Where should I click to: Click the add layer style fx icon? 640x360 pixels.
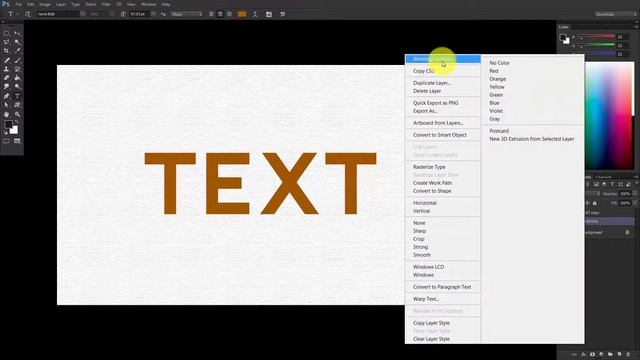[x=583, y=354]
